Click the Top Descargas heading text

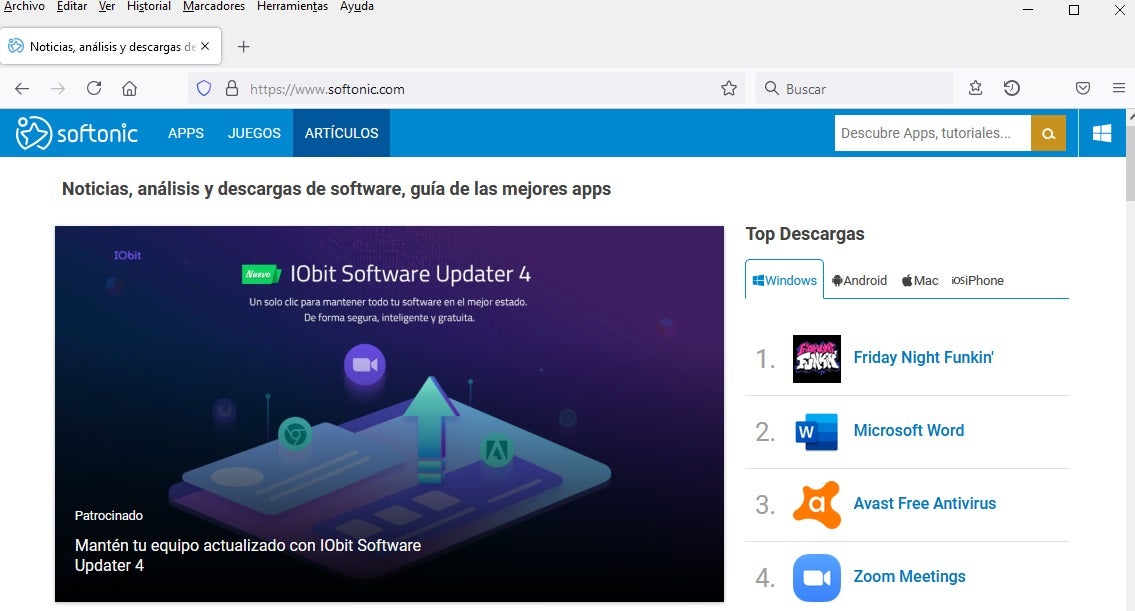click(x=805, y=234)
